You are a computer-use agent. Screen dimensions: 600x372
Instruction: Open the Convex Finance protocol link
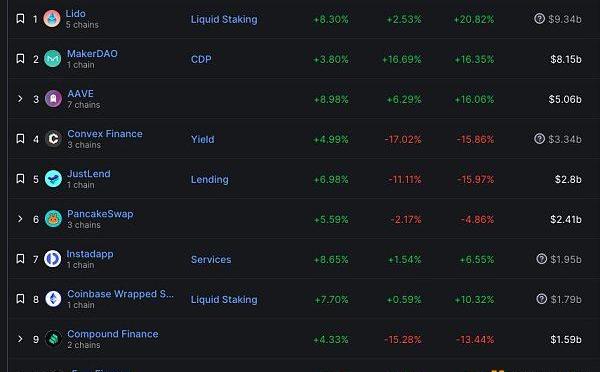pos(105,134)
